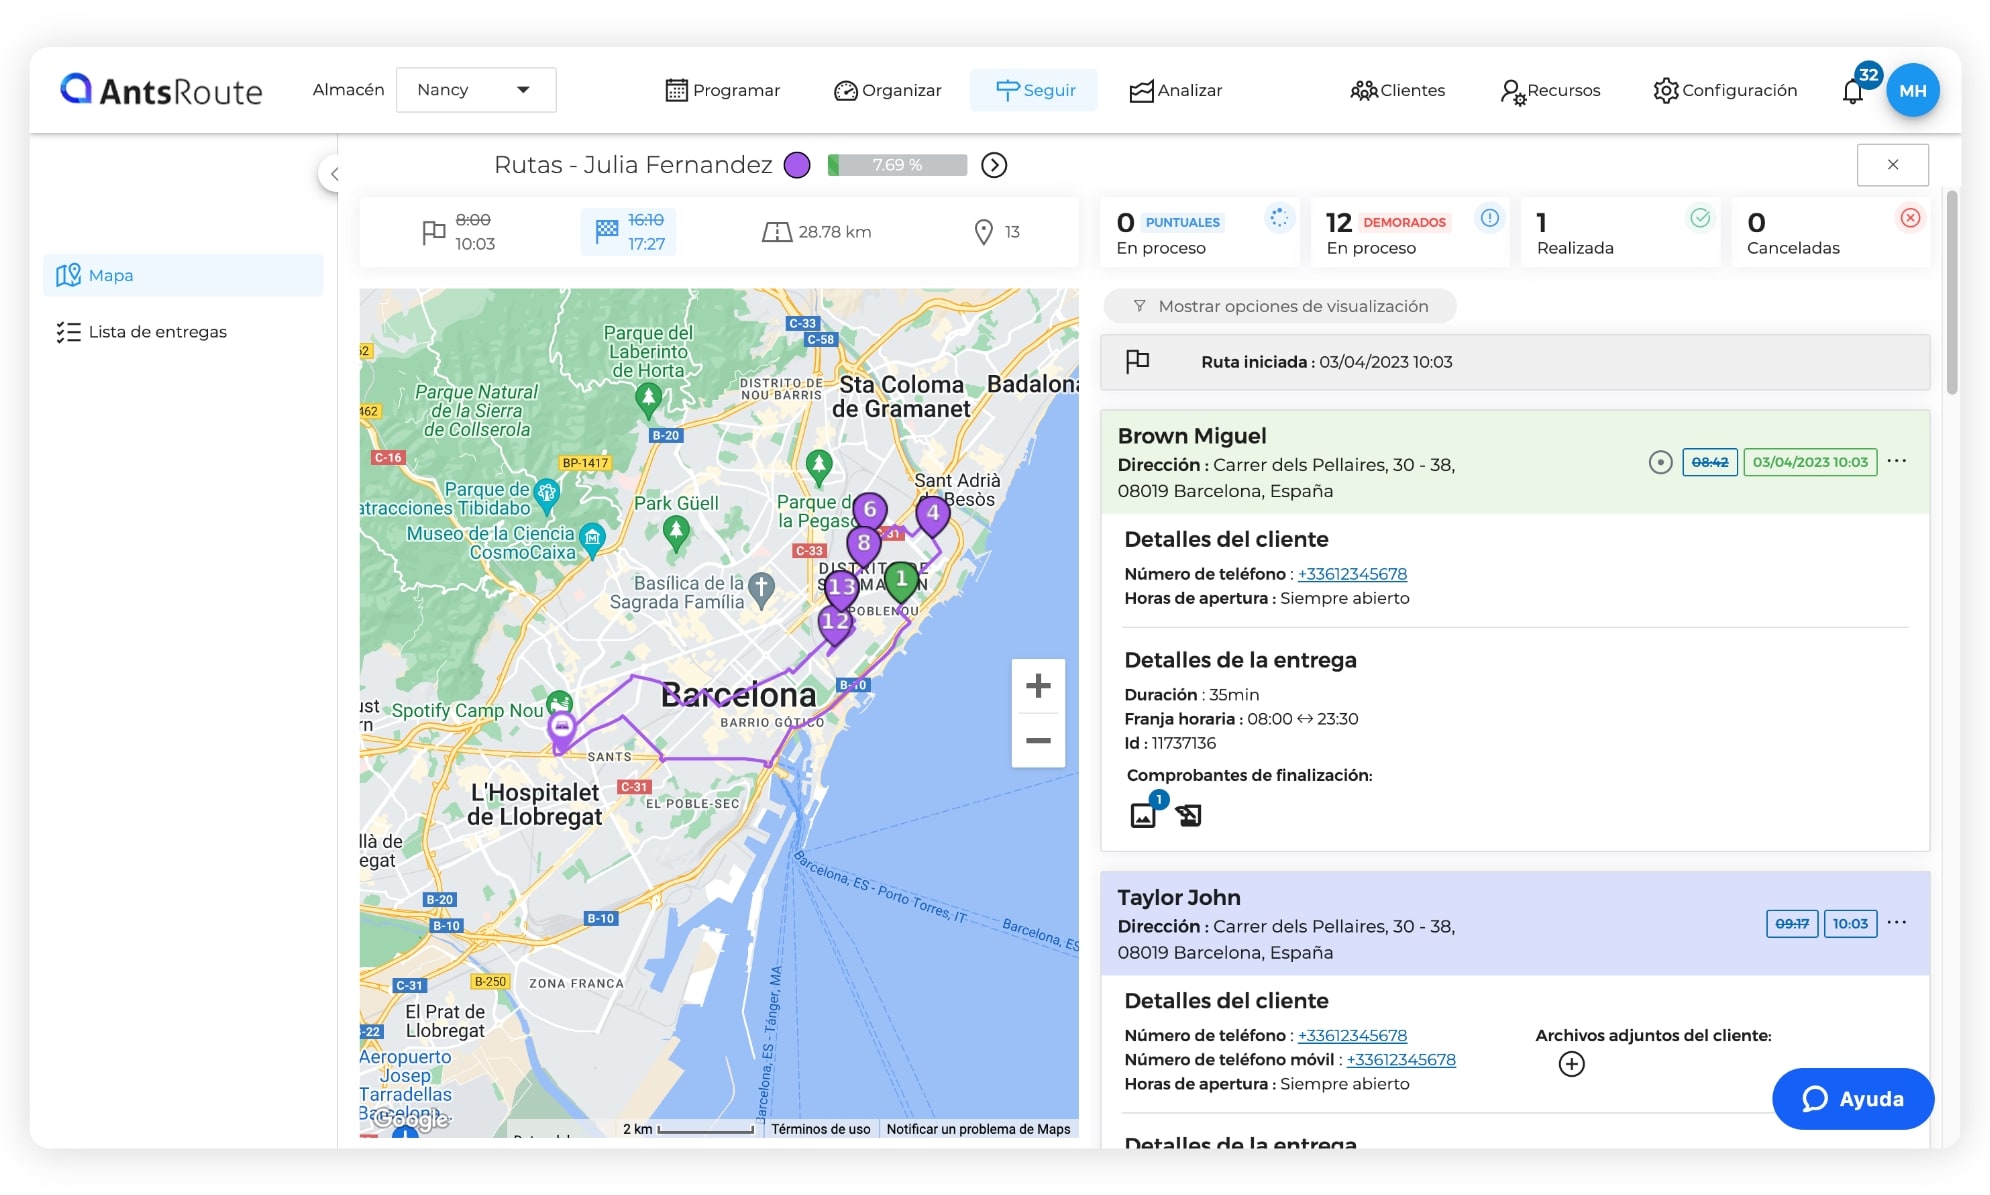Image resolution: width=1990 pixels, height=1195 pixels.
Task: Select the Seguir tab
Action: tap(1034, 90)
